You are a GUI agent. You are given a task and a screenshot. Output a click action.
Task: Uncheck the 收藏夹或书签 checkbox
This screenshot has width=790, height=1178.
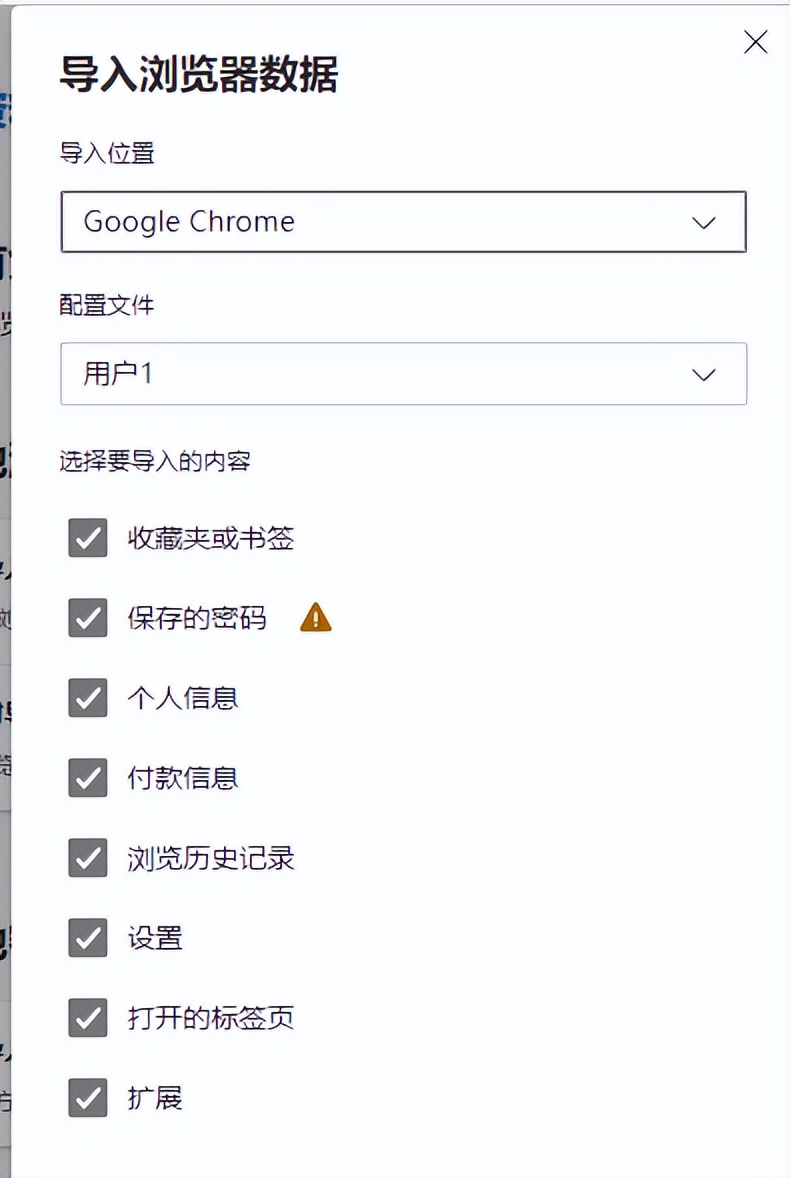tap(87, 538)
